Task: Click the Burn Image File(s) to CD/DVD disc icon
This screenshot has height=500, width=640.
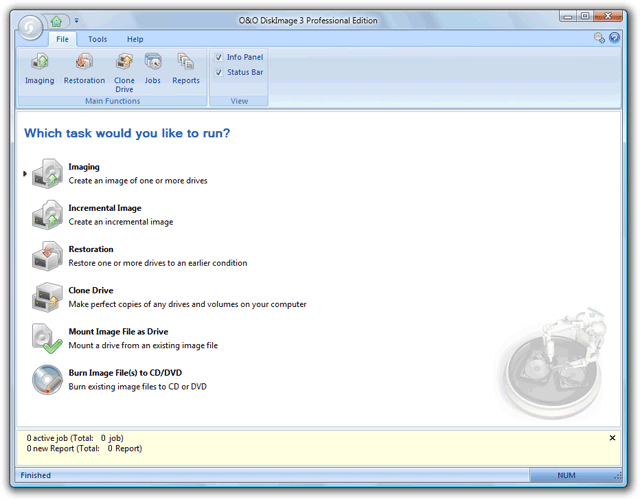Action: click(x=47, y=380)
